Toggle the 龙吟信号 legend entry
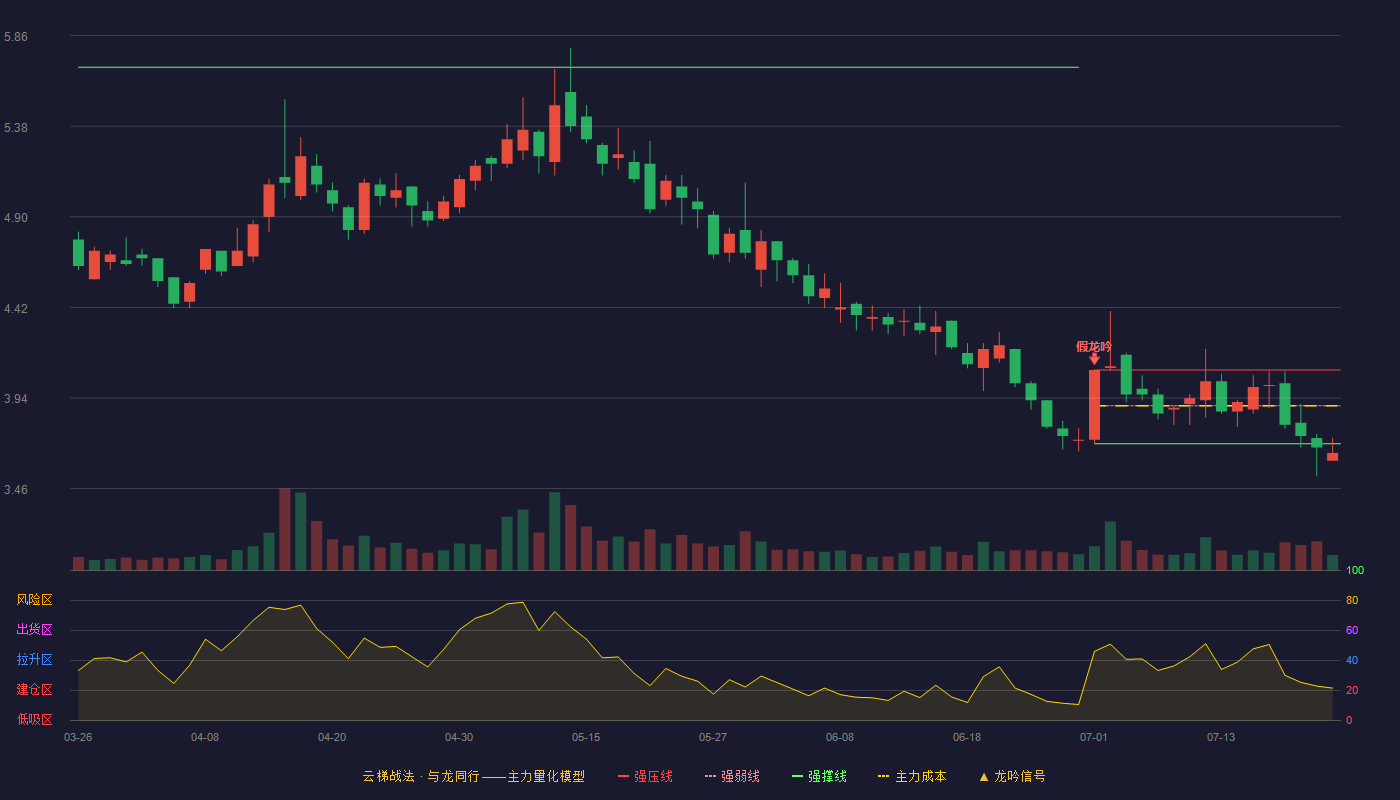Image resolution: width=1400 pixels, height=800 pixels. (x=1012, y=776)
